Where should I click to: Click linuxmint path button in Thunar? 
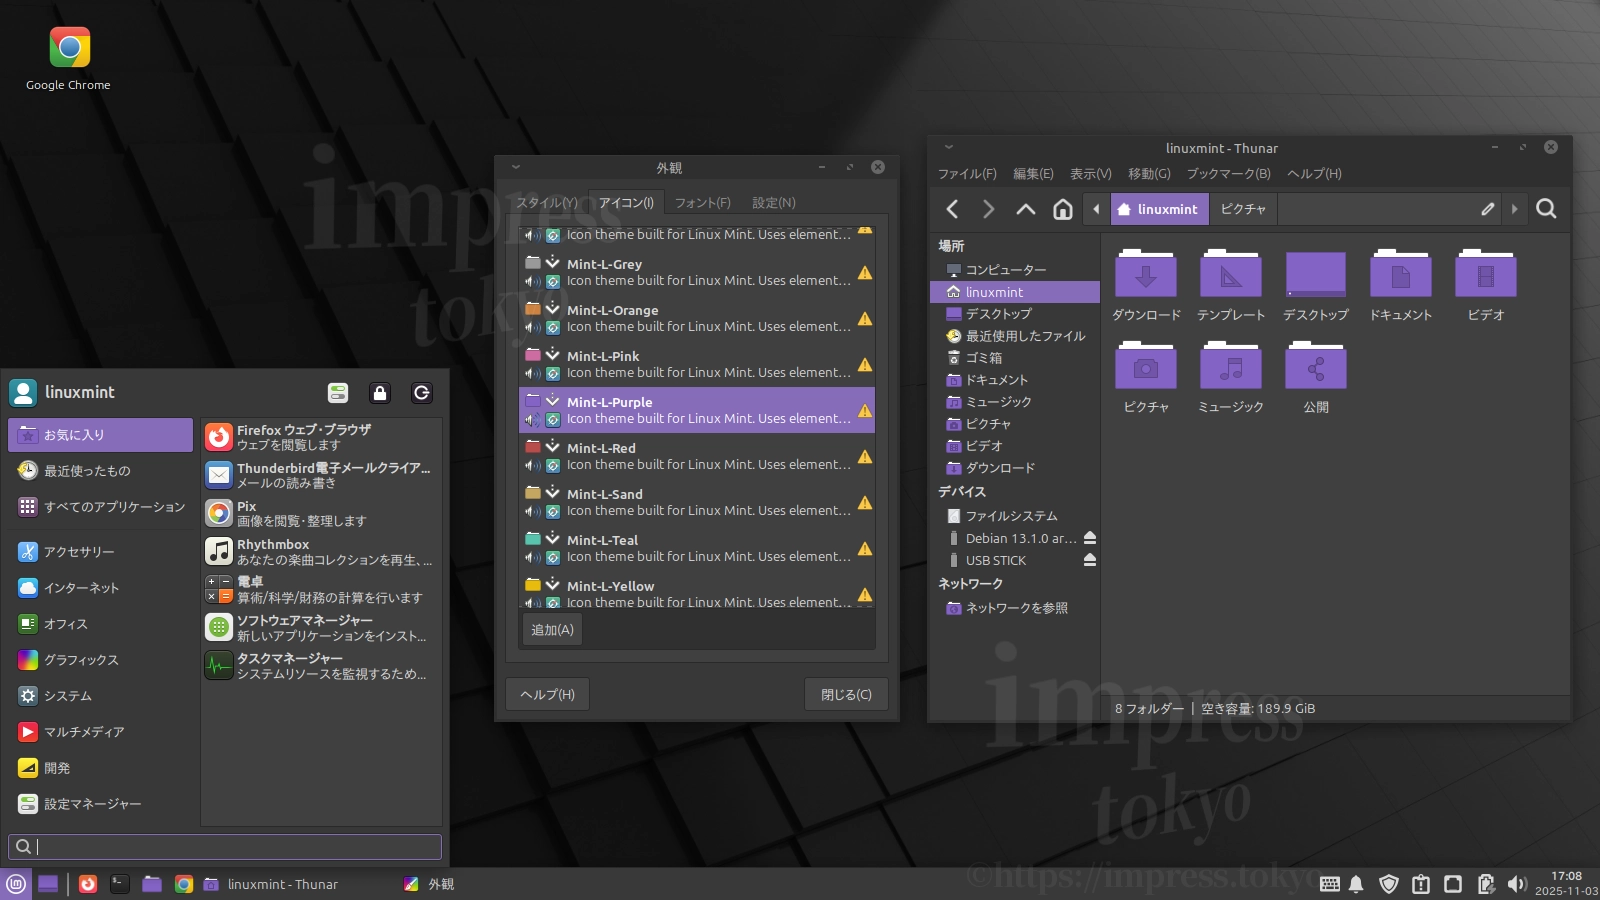1160,209
